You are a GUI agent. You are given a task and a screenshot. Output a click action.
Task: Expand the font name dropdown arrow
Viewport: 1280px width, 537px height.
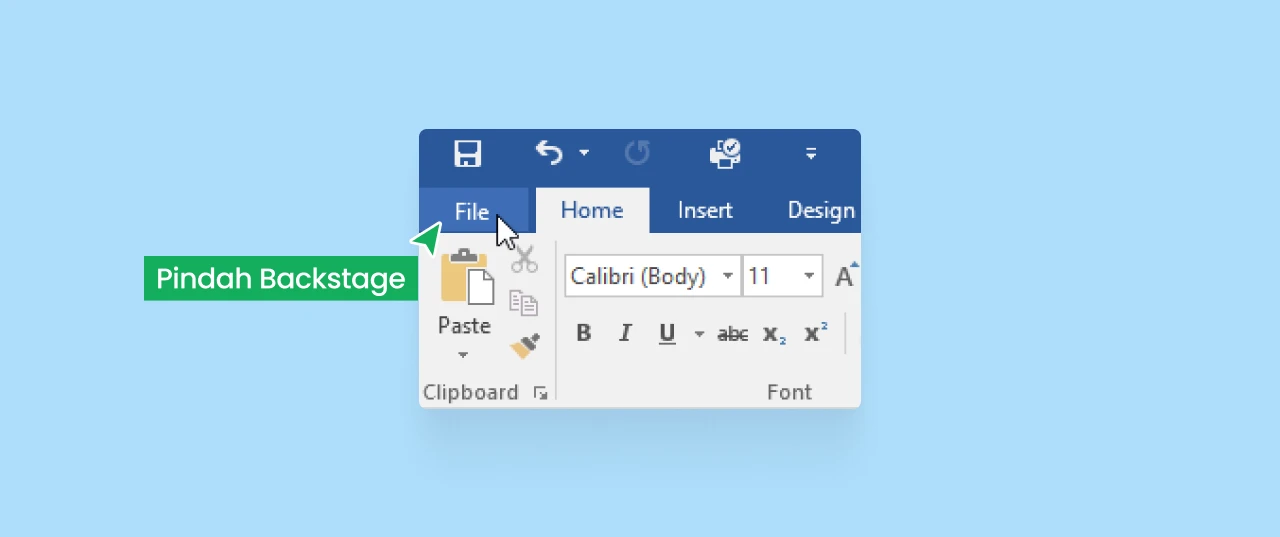729,276
